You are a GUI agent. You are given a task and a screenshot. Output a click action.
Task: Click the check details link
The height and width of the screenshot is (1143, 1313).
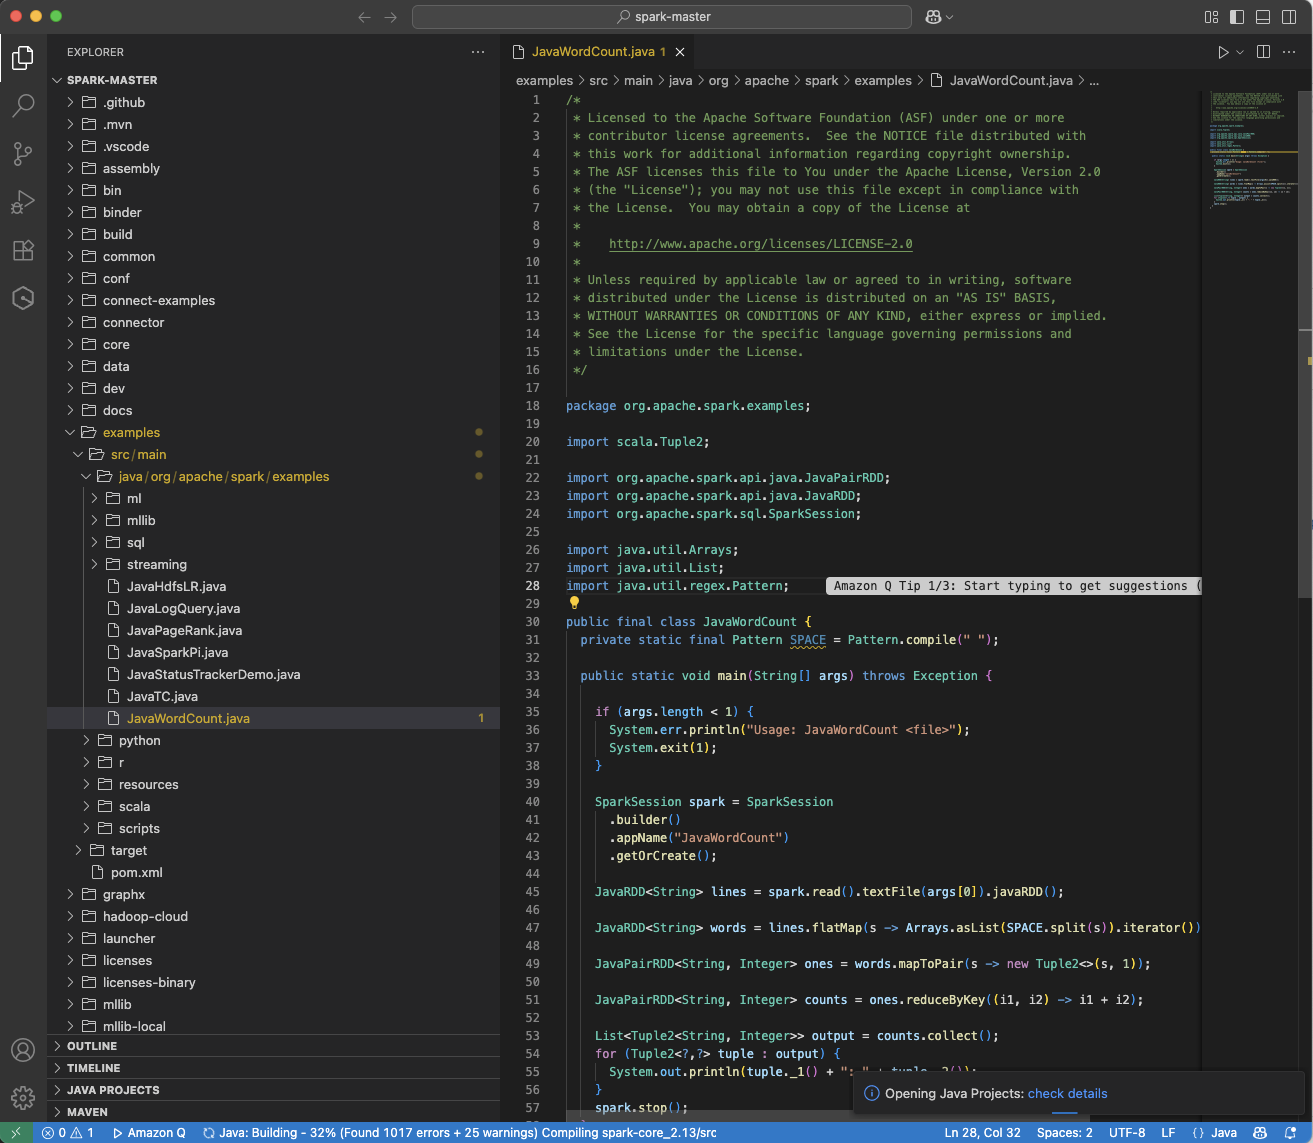pos(1067,1093)
